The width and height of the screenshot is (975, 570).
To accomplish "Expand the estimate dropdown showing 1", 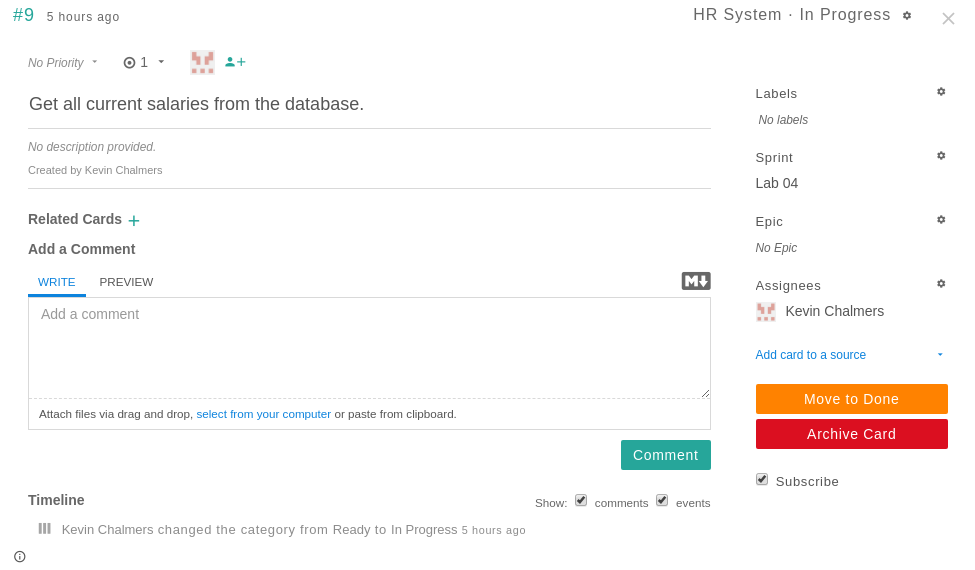I will click(x=145, y=62).
